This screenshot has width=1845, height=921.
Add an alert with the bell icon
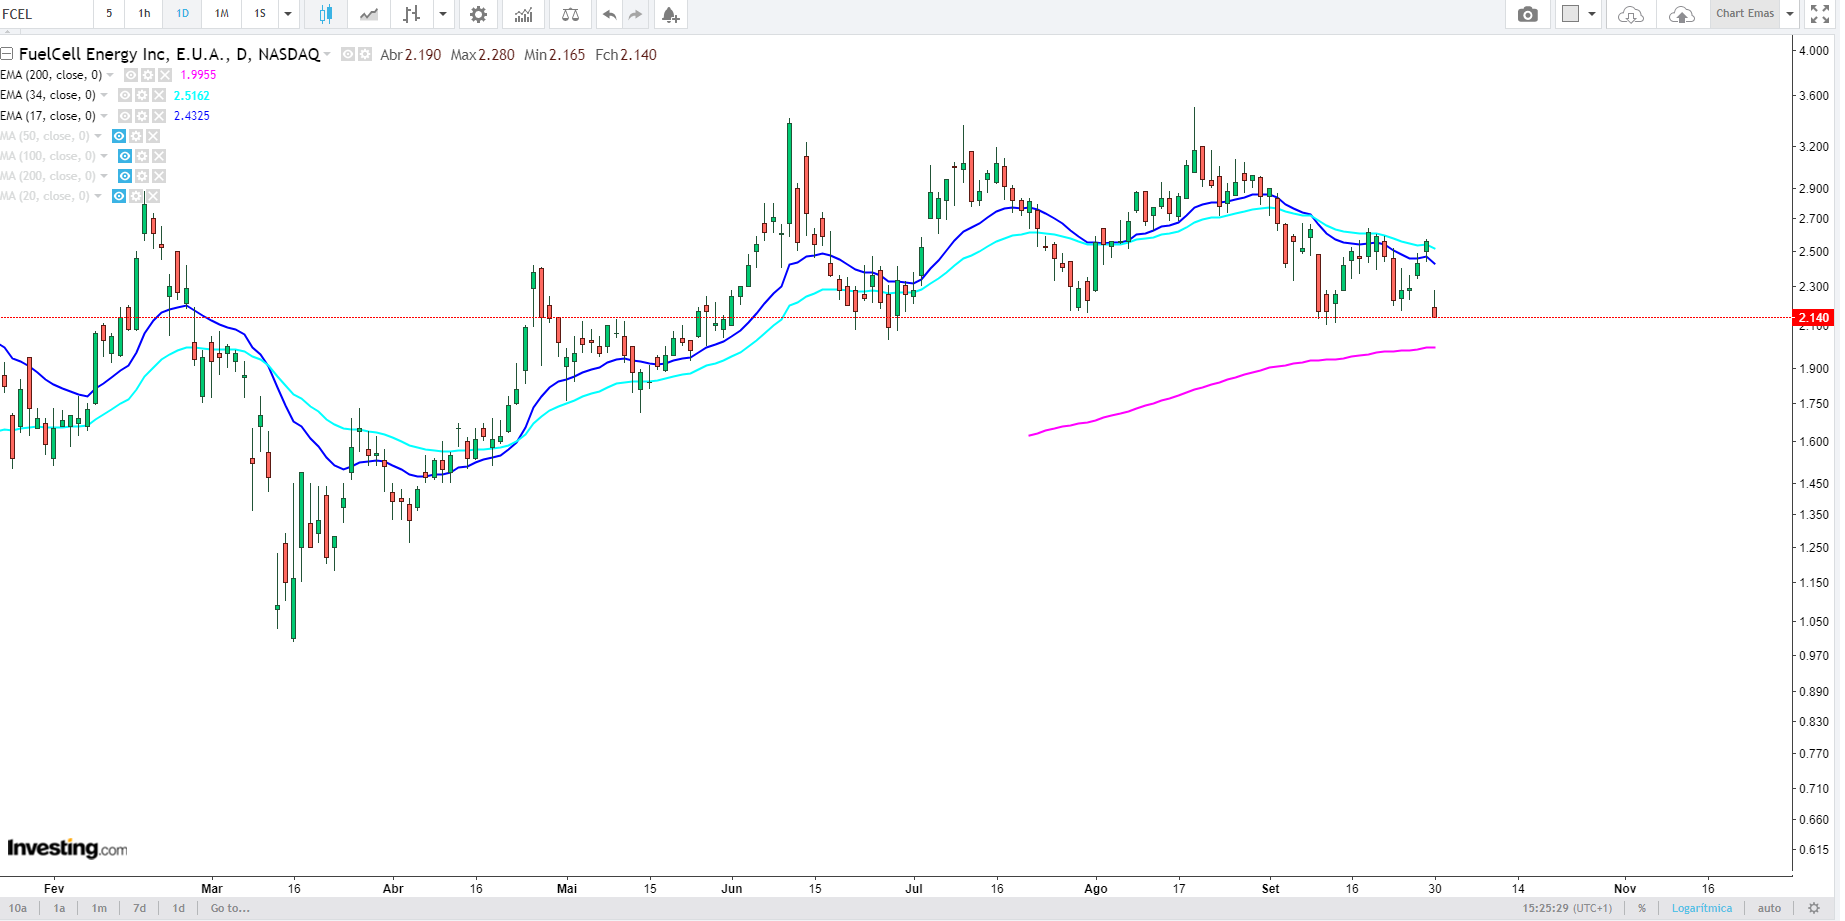[x=670, y=14]
